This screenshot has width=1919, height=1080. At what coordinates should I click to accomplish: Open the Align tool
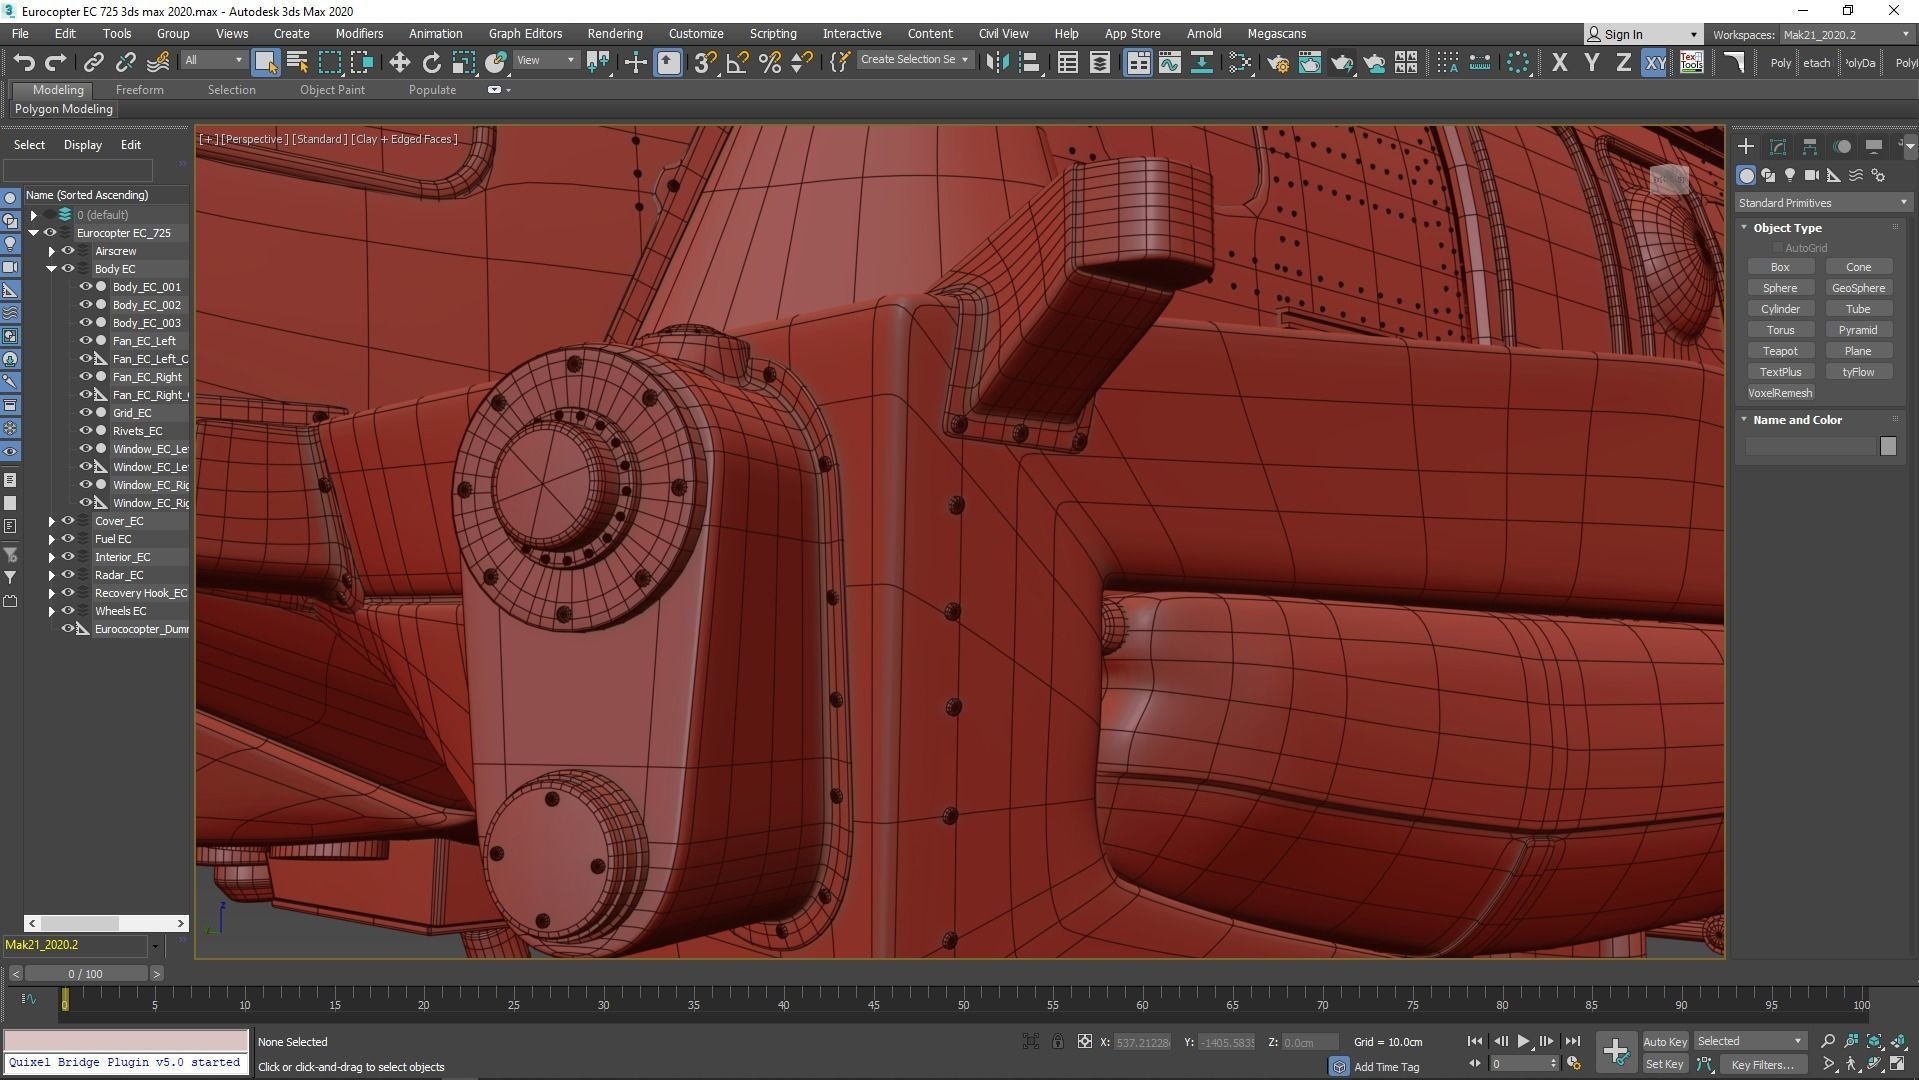point(1029,63)
